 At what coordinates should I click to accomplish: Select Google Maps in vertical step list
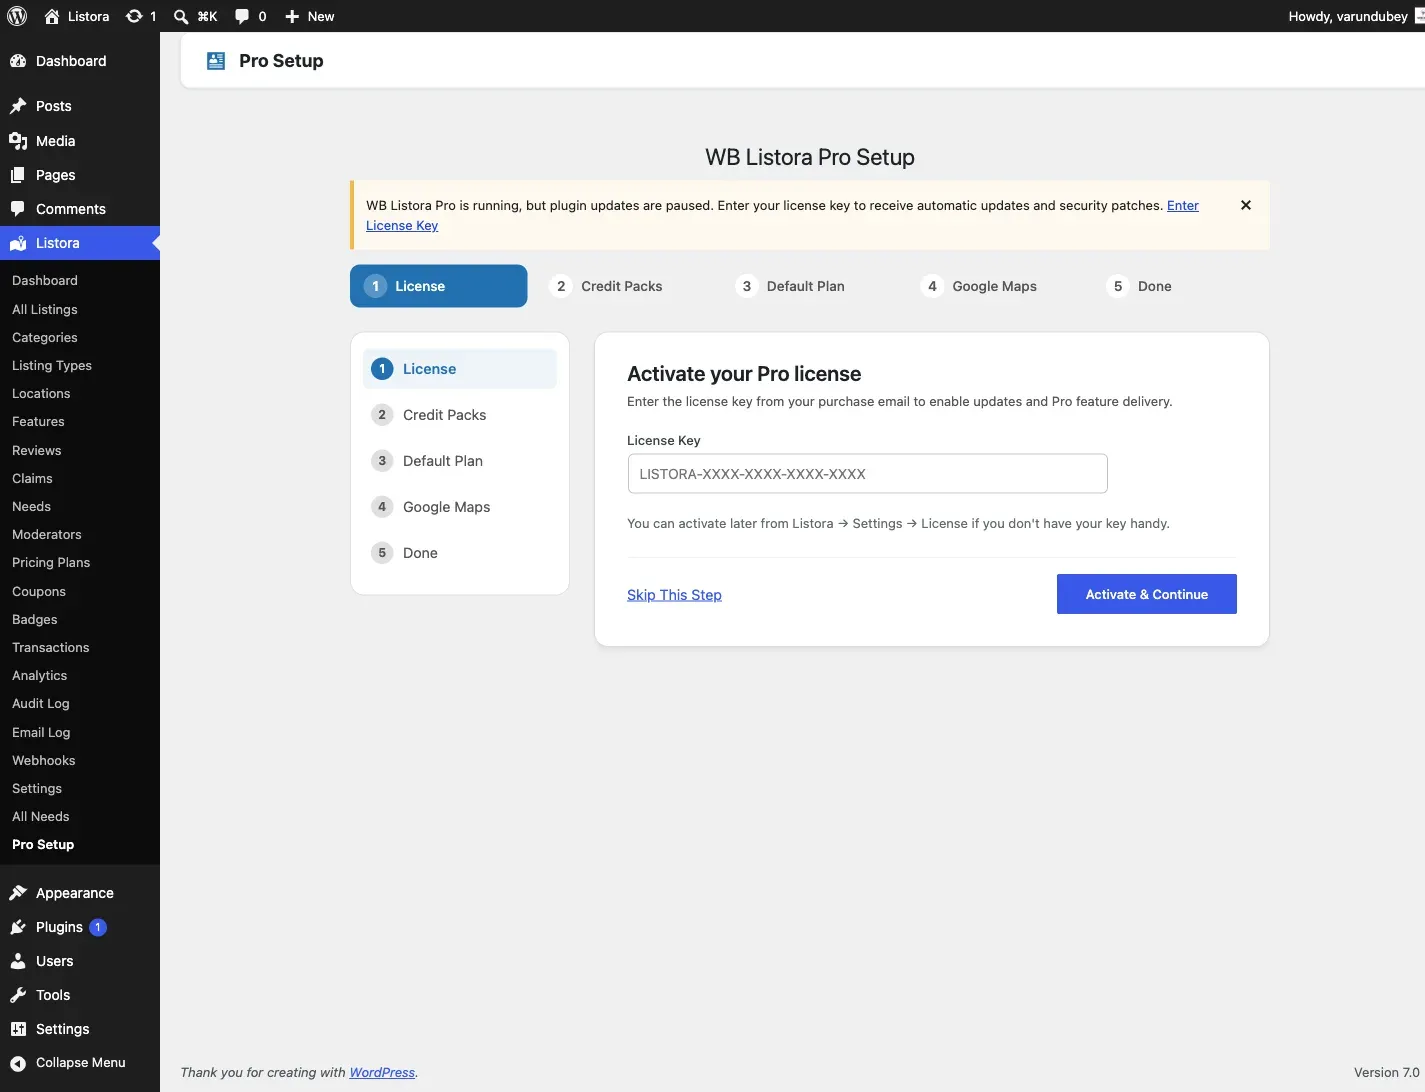(460, 507)
